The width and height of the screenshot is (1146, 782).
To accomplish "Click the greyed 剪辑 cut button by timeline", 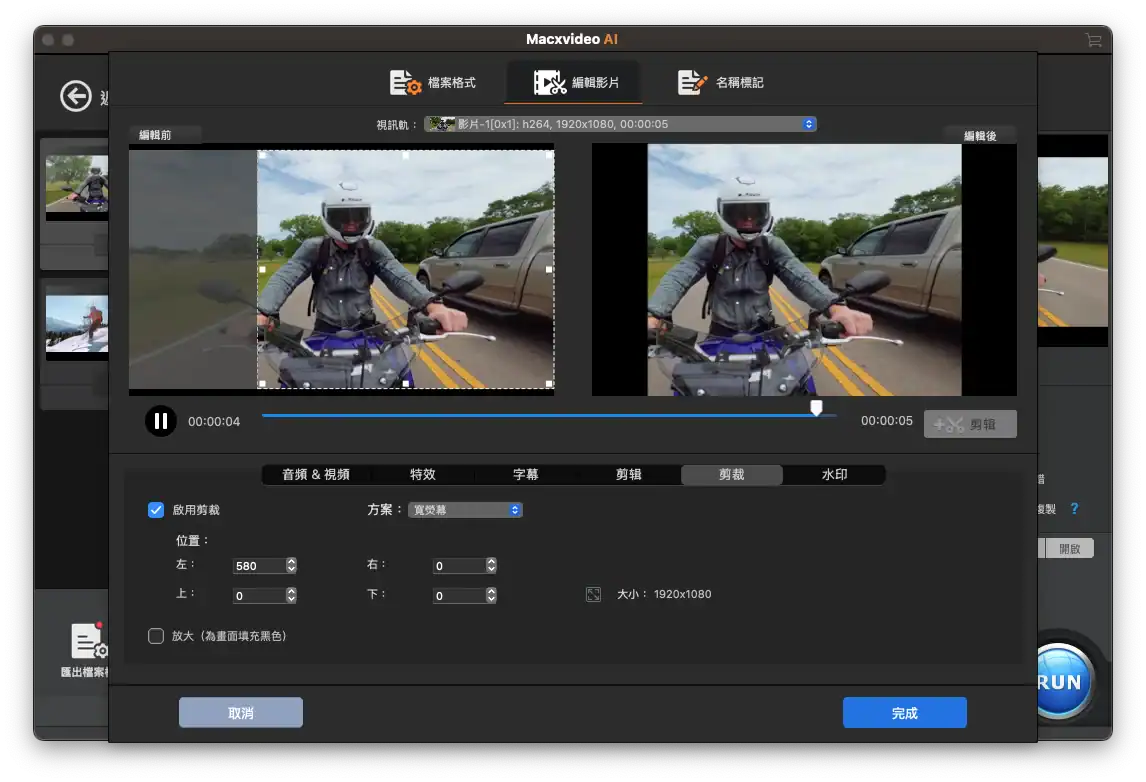I will tap(970, 424).
